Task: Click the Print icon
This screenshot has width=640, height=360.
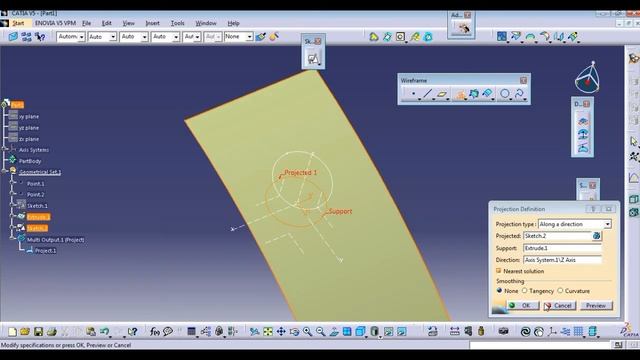Action: (51, 331)
